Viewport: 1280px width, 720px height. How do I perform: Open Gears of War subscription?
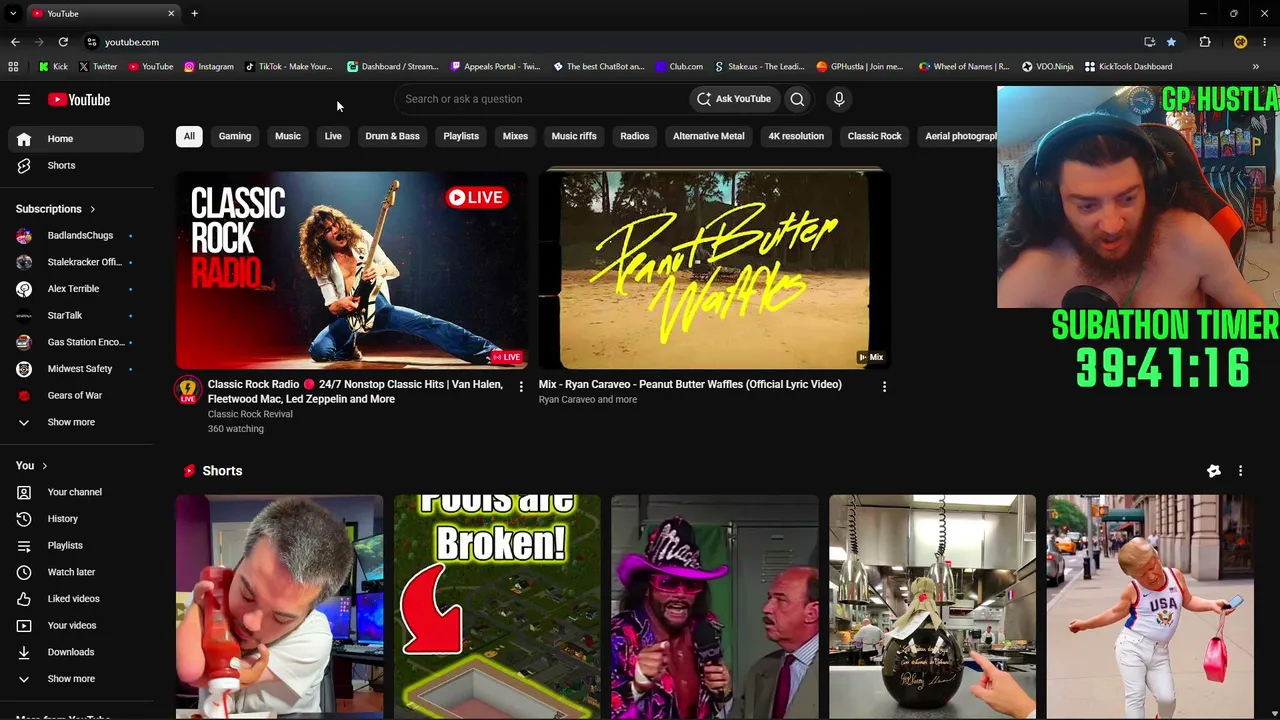[76, 395]
